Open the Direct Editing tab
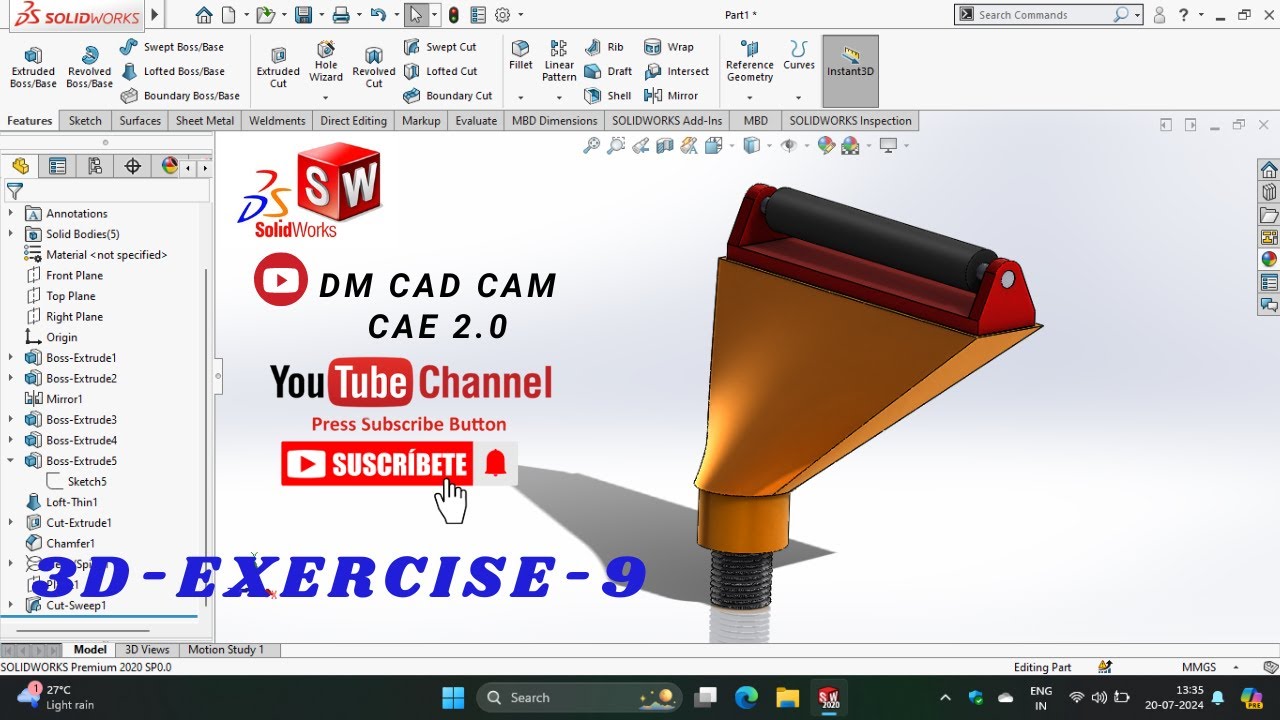Image resolution: width=1280 pixels, height=720 pixels. click(x=353, y=121)
